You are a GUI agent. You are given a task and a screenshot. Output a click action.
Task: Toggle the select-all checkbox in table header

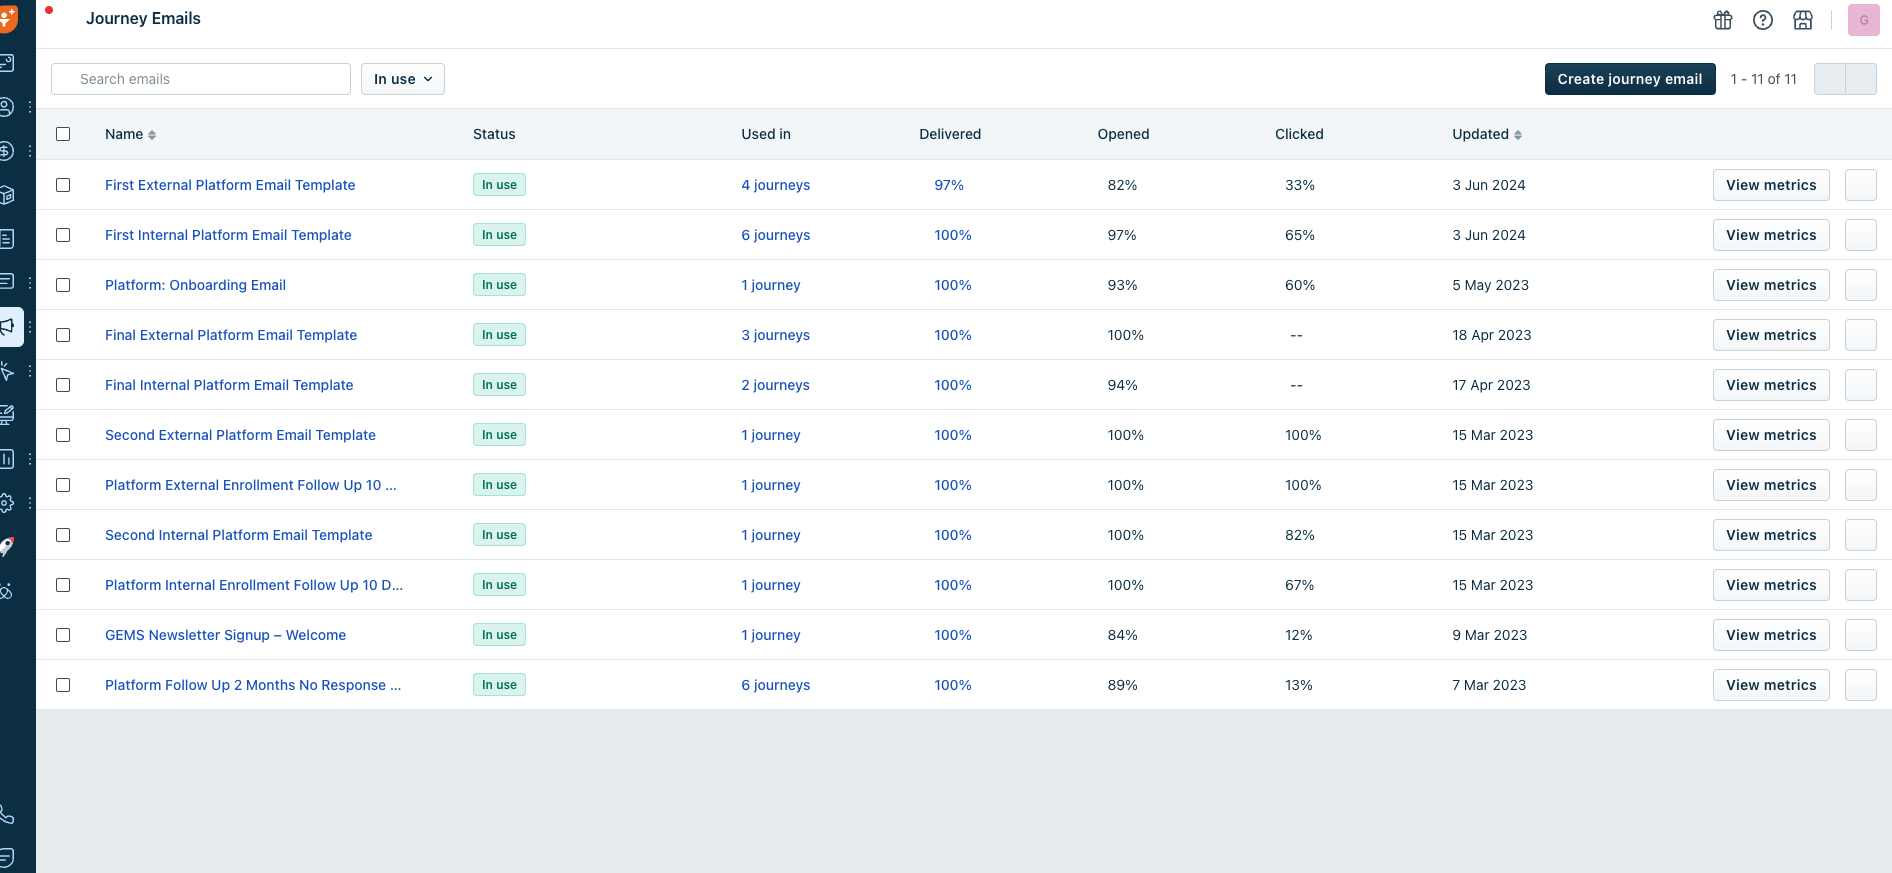[63, 134]
